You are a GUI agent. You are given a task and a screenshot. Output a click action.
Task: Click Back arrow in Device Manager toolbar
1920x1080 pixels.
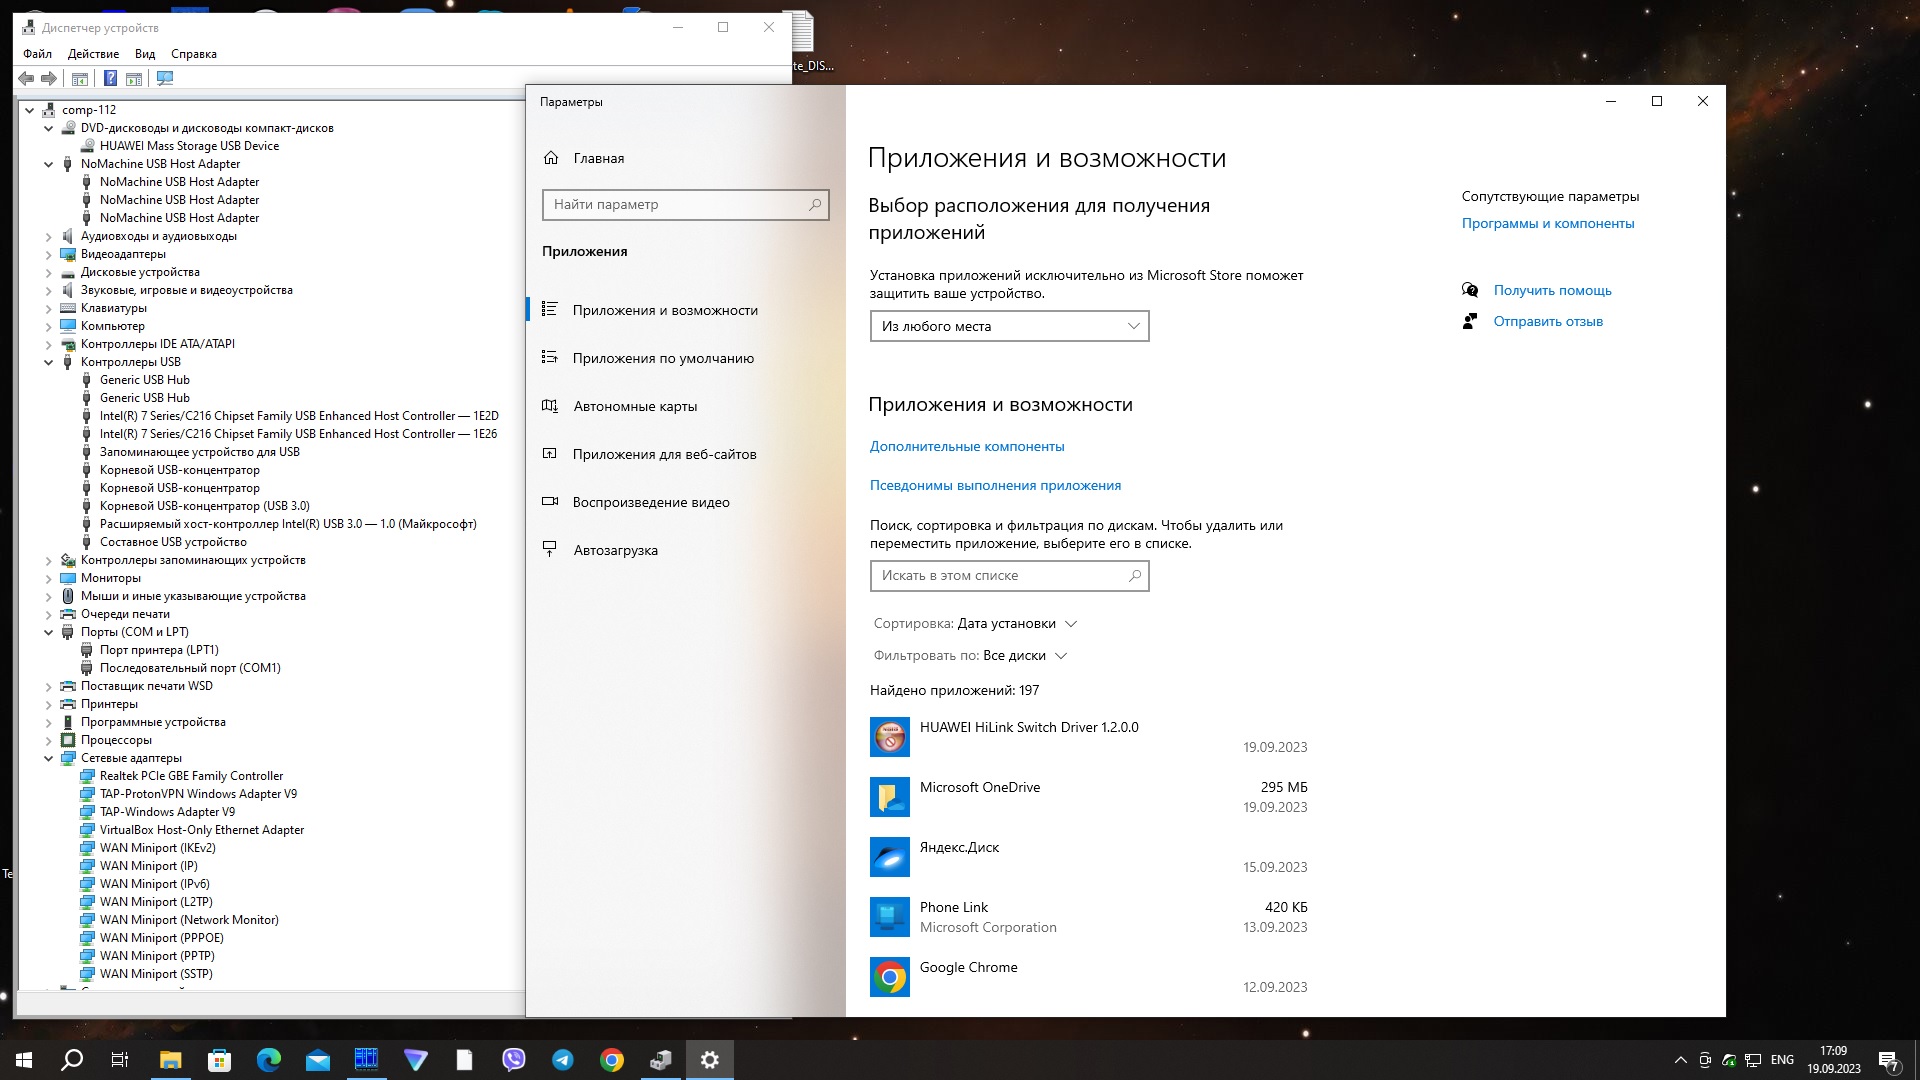(x=26, y=79)
